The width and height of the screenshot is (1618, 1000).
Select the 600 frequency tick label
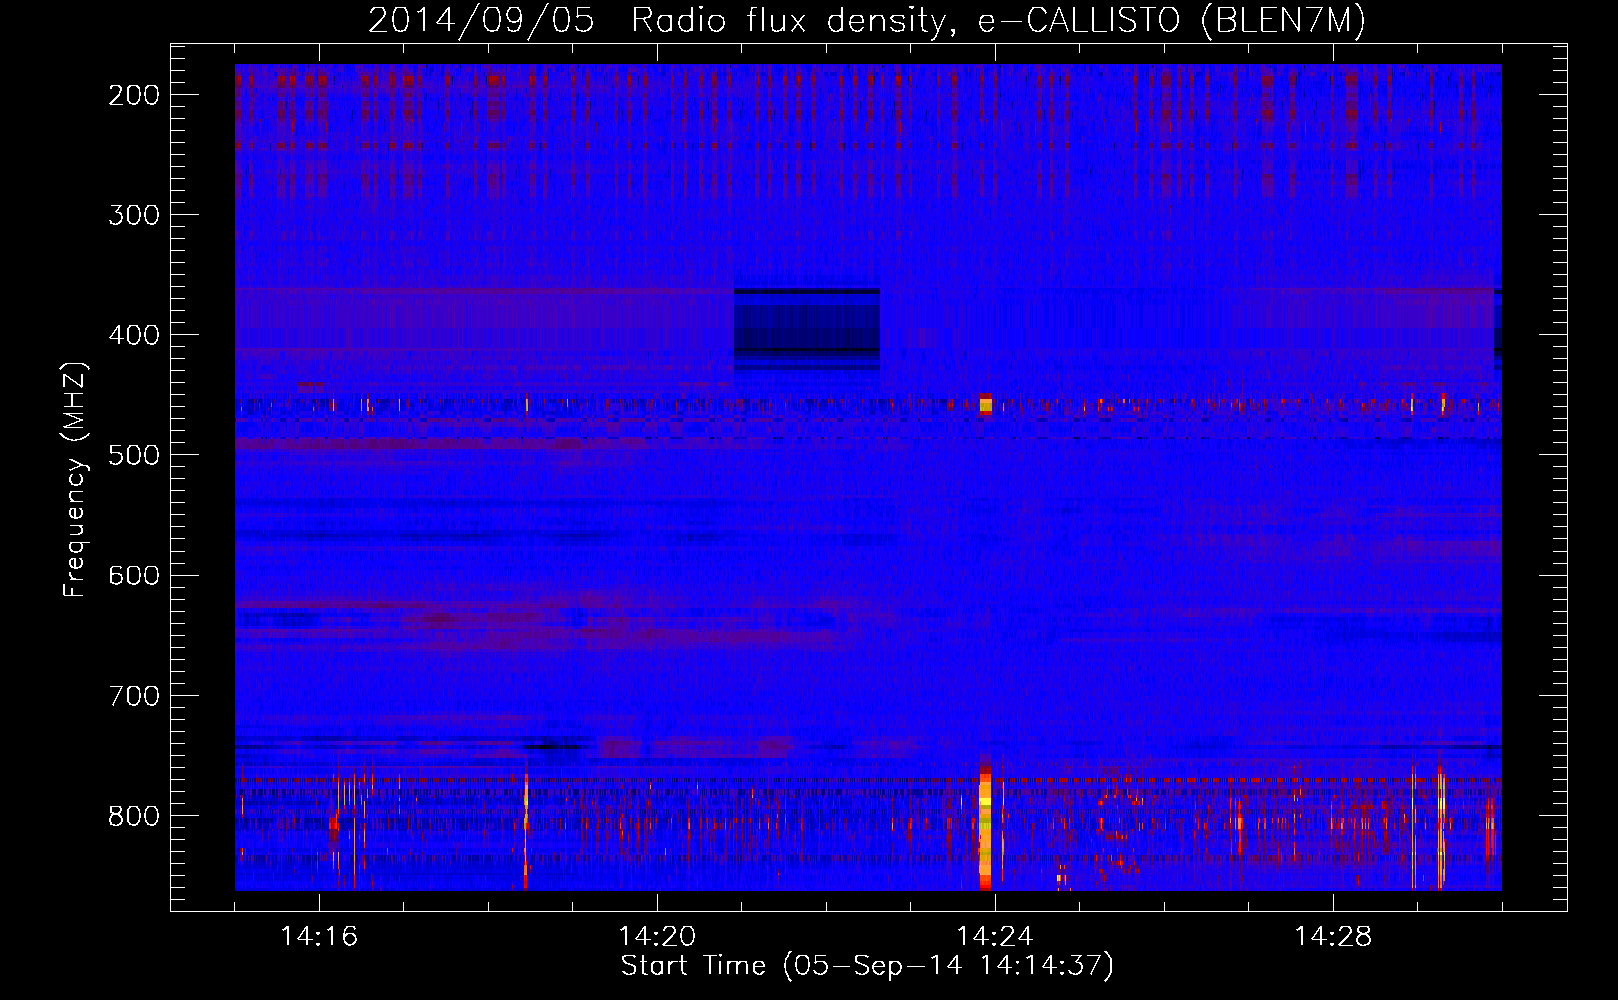(x=134, y=575)
